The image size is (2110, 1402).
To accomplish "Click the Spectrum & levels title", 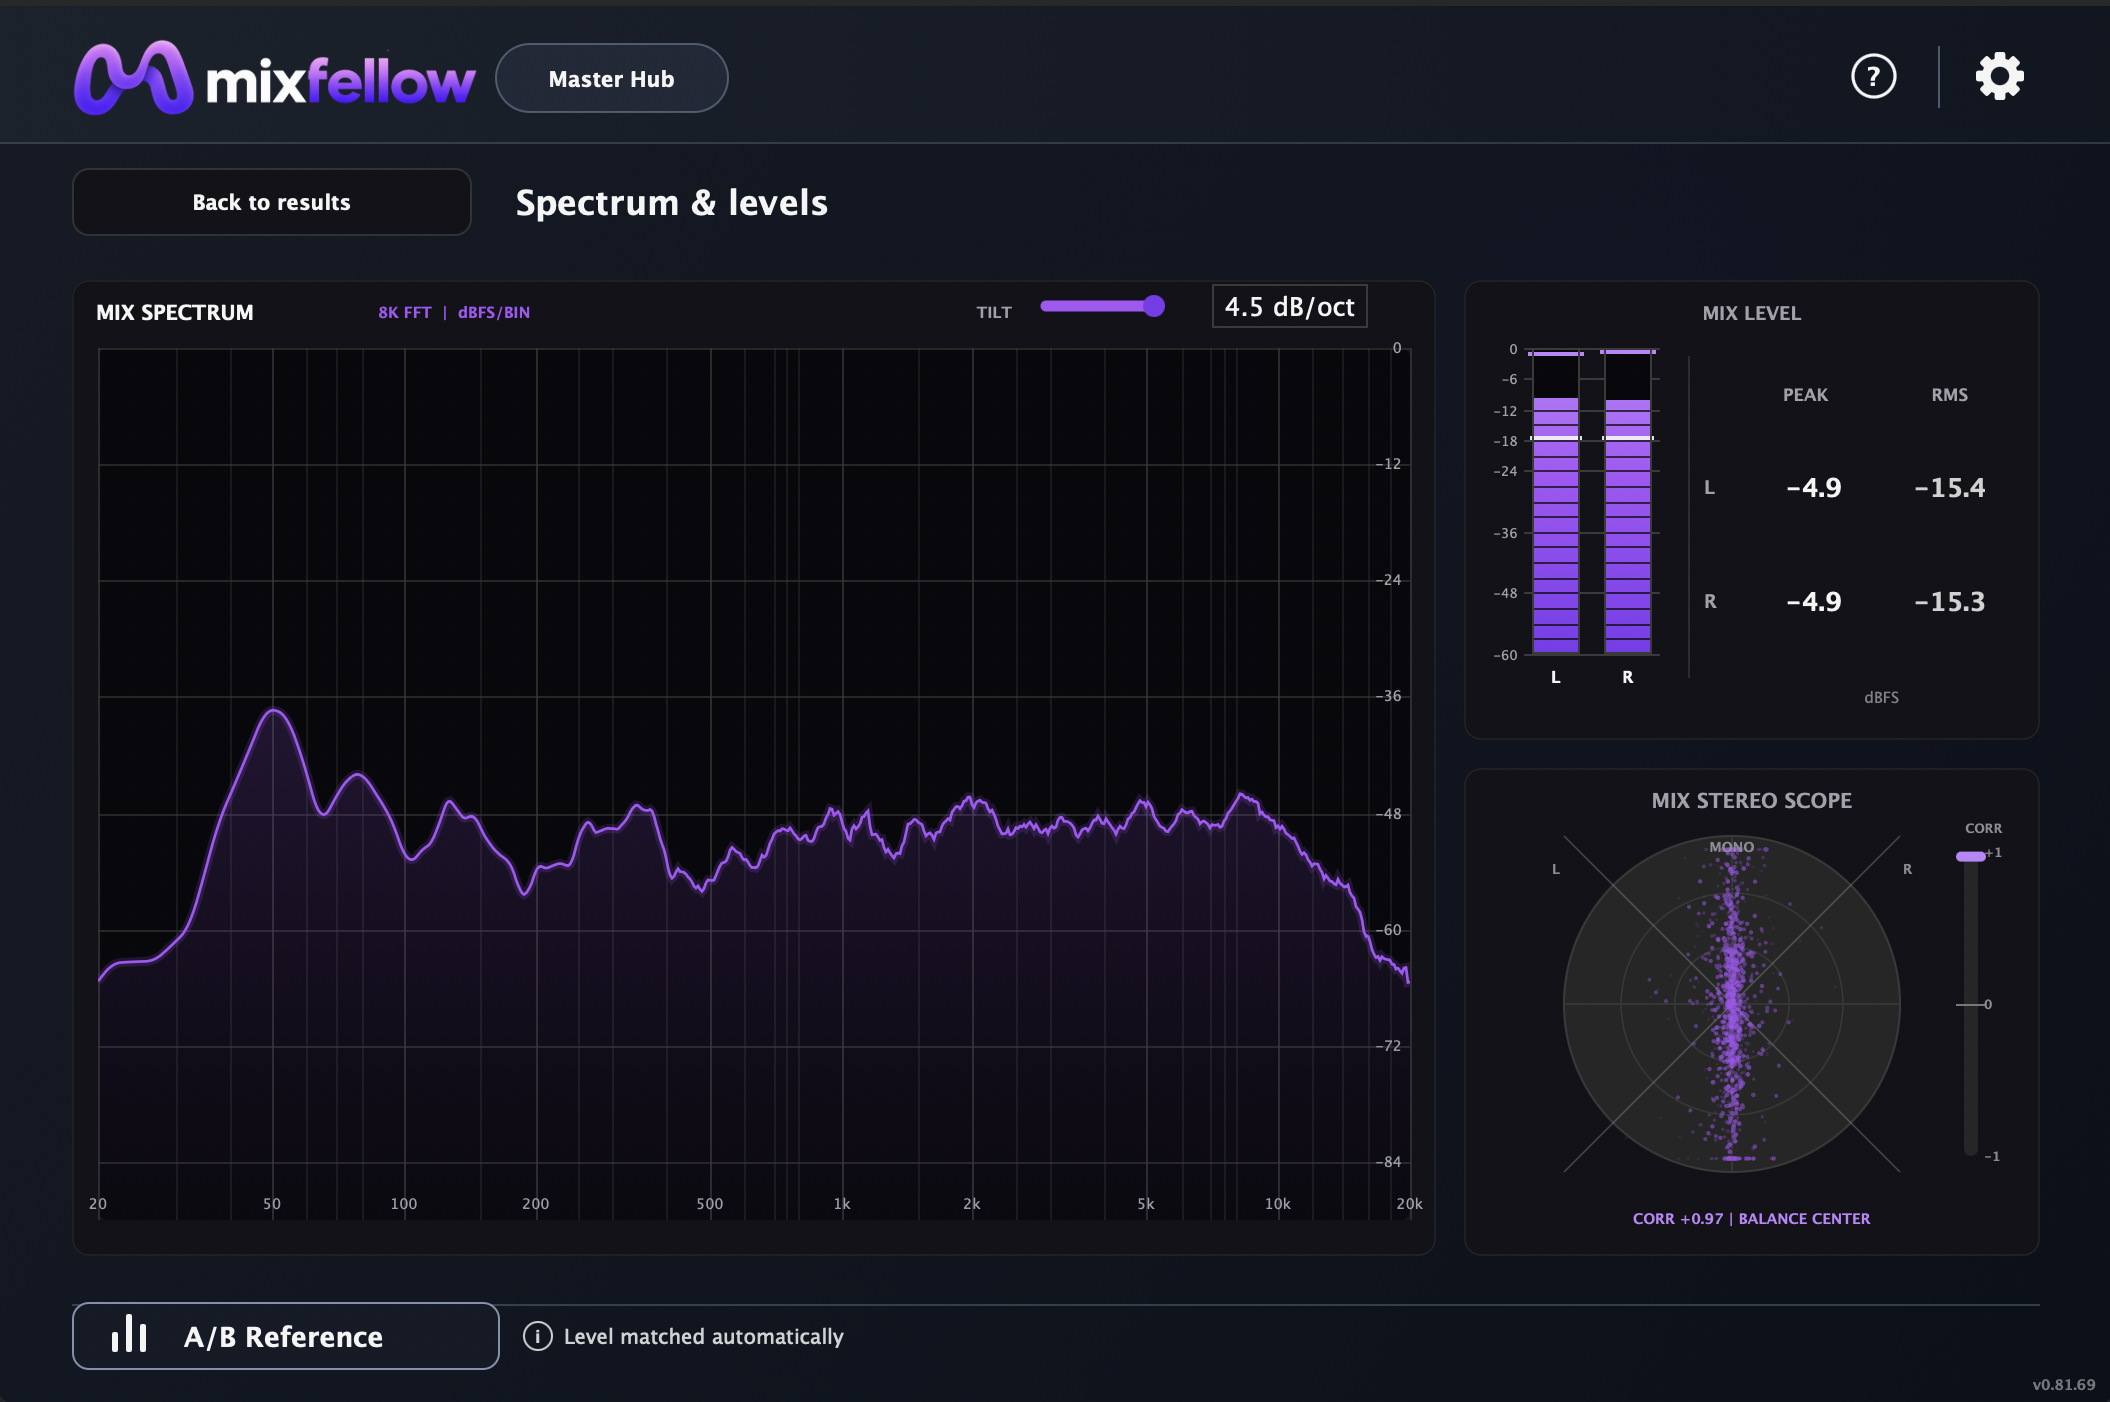I will (672, 202).
